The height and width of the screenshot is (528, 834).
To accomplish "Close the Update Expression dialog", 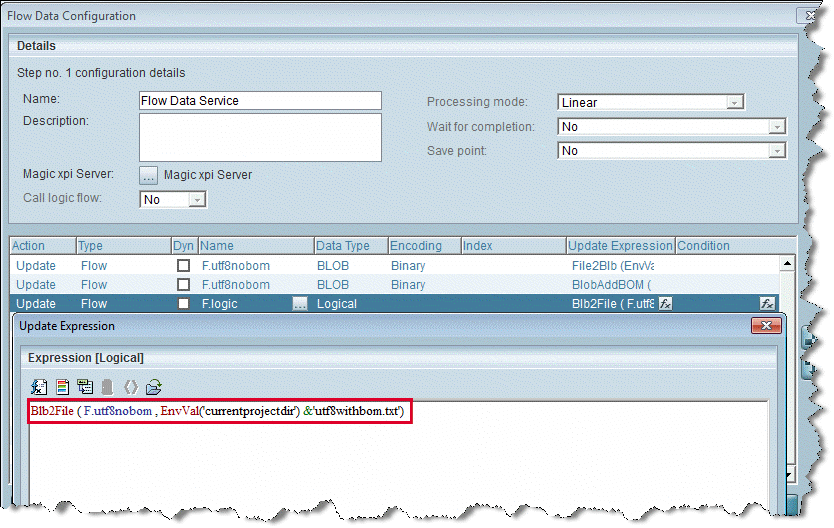I will [x=766, y=325].
